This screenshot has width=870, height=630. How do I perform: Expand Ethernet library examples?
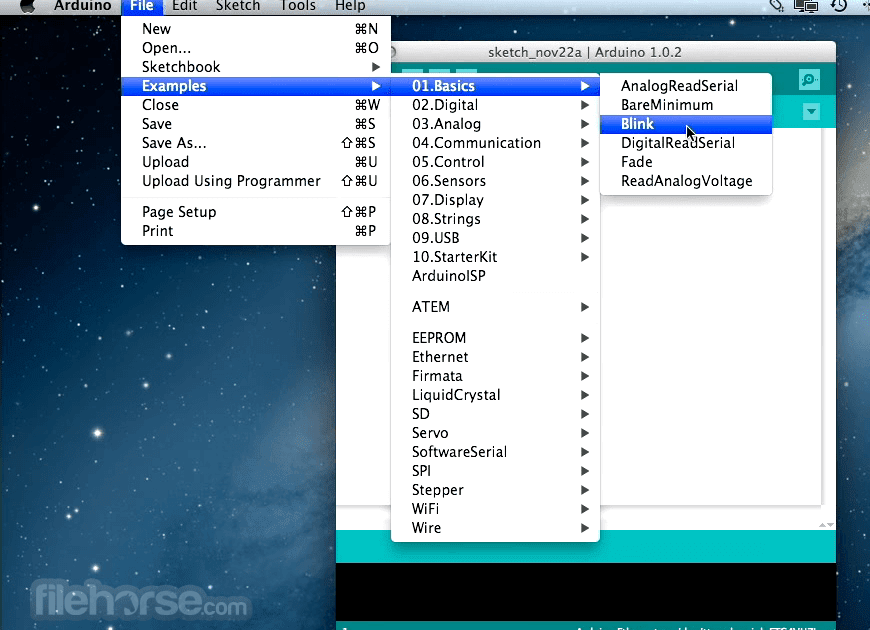point(495,356)
